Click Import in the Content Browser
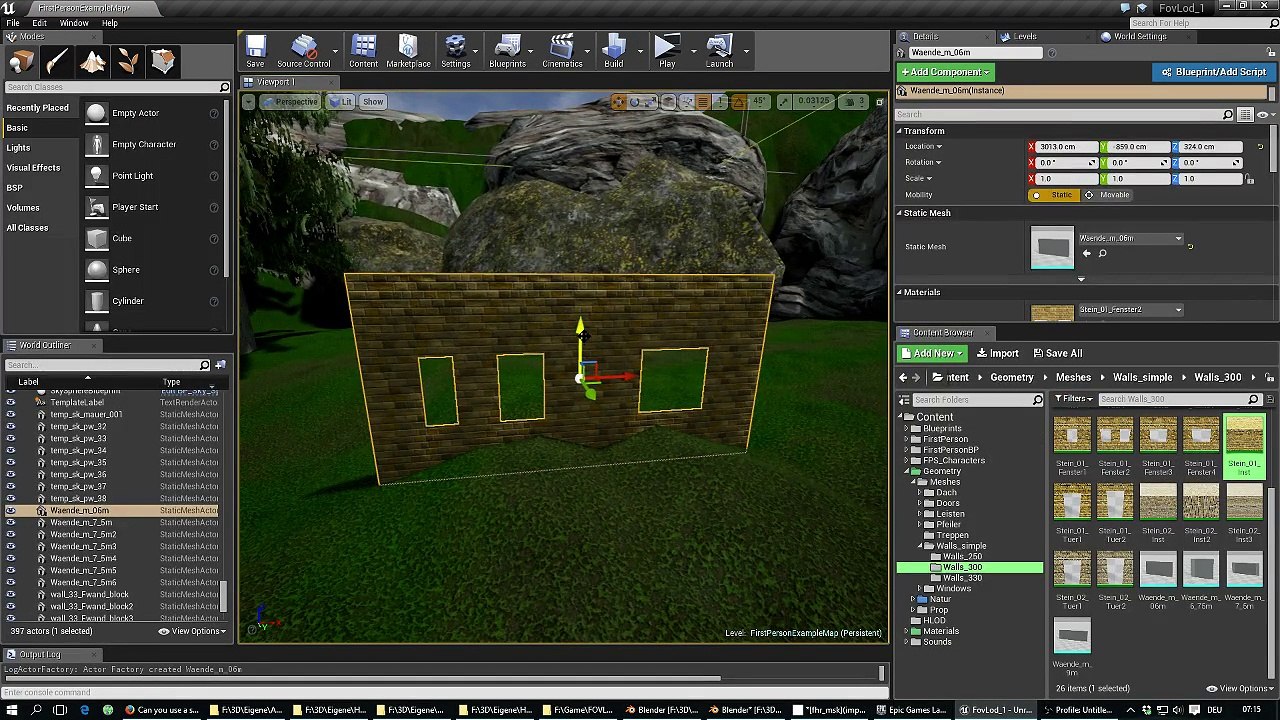Image resolution: width=1280 pixels, height=720 pixels. point(998,353)
